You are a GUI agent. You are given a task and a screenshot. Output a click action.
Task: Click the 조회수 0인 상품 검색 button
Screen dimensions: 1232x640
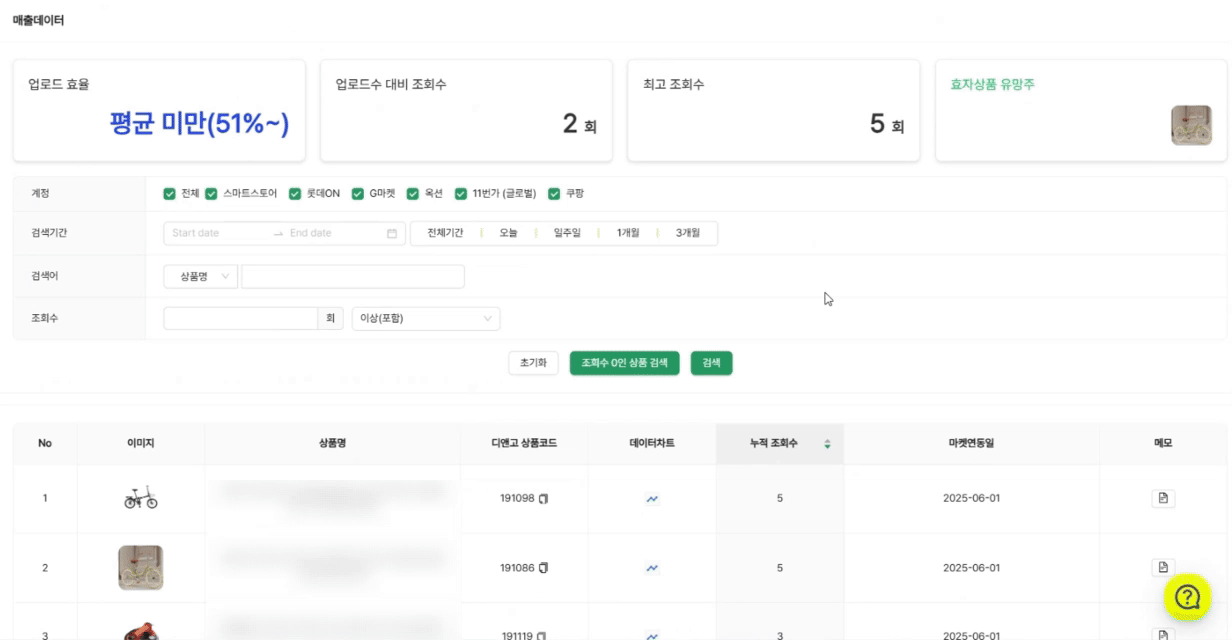click(x=625, y=363)
